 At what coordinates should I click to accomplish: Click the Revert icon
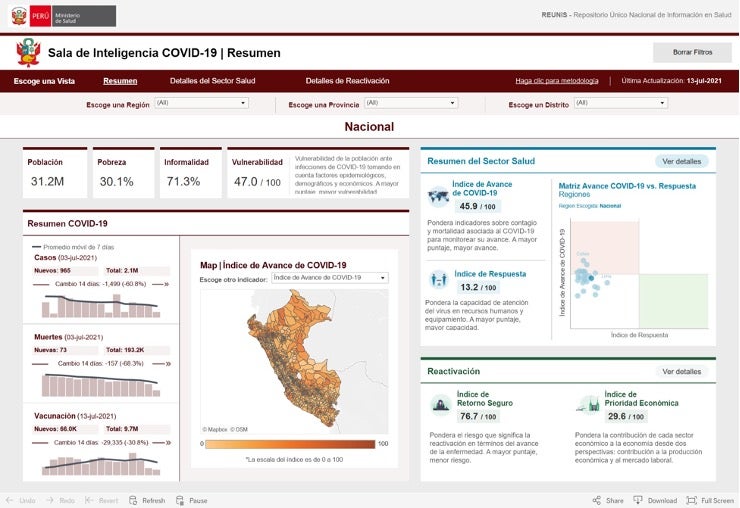tap(89, 500)
